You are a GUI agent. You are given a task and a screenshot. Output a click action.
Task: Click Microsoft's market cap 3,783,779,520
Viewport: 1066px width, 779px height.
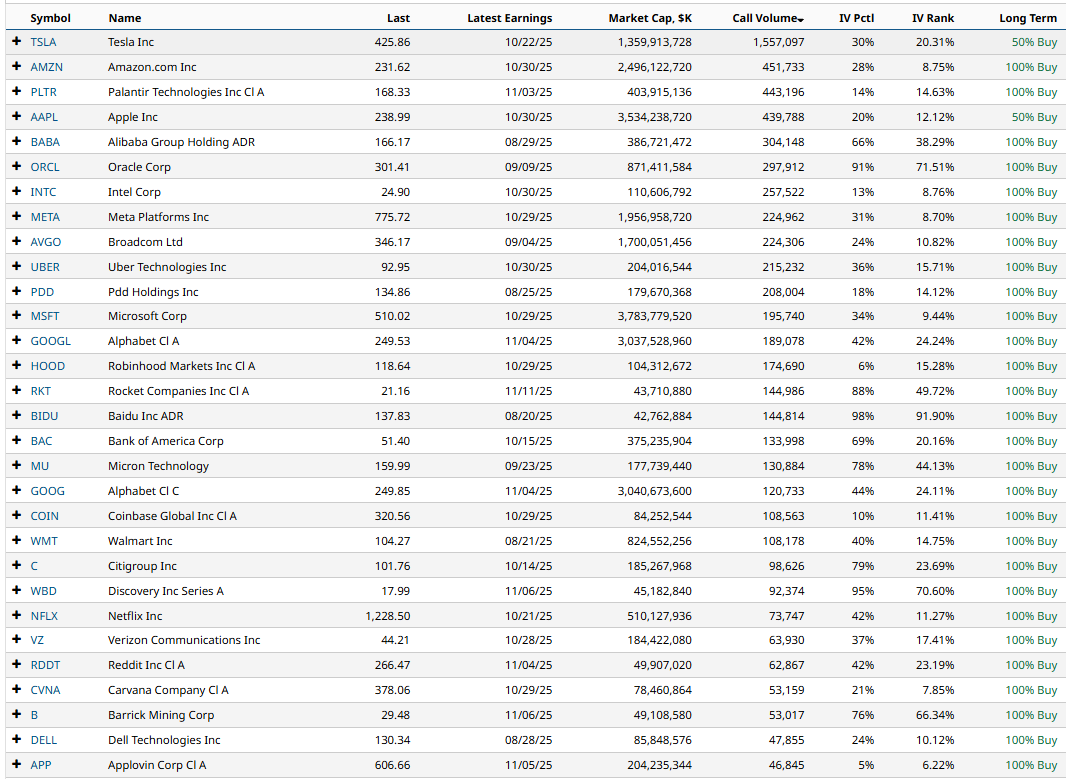(655, 316)
